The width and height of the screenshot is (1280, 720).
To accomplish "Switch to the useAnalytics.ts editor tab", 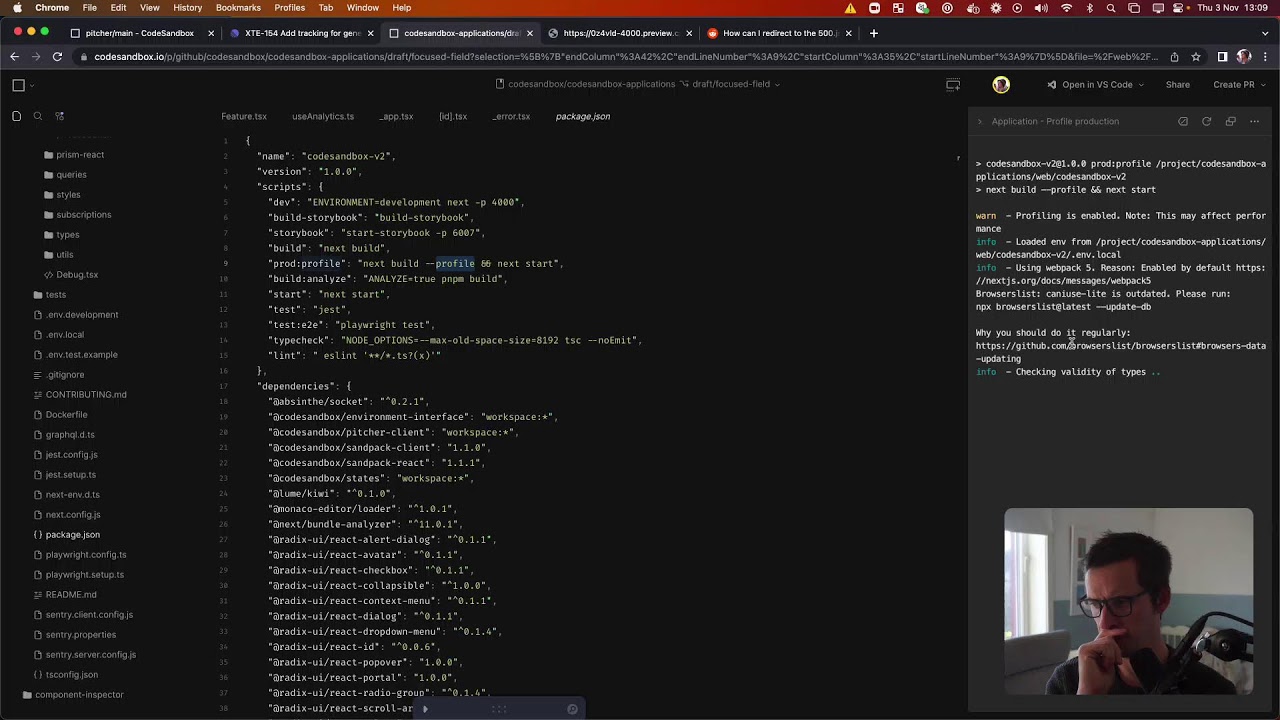I will pyautogui.click(x=323, y=116).
